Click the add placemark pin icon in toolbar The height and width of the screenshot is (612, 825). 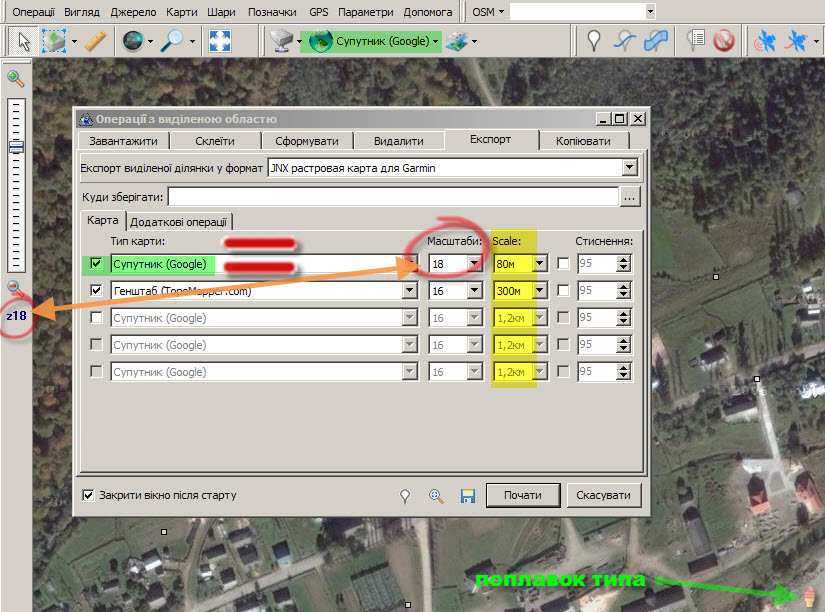click(x=594, y=41)
